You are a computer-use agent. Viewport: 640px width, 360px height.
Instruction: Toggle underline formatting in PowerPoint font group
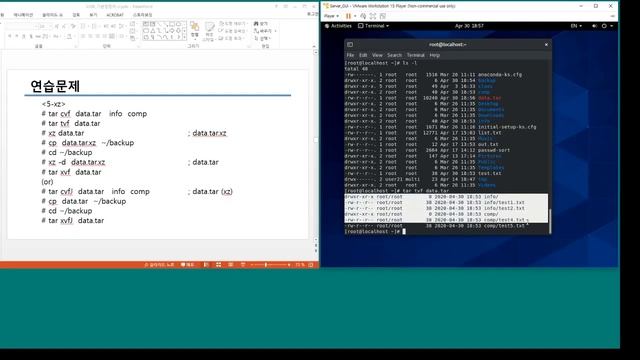[24, 36]
